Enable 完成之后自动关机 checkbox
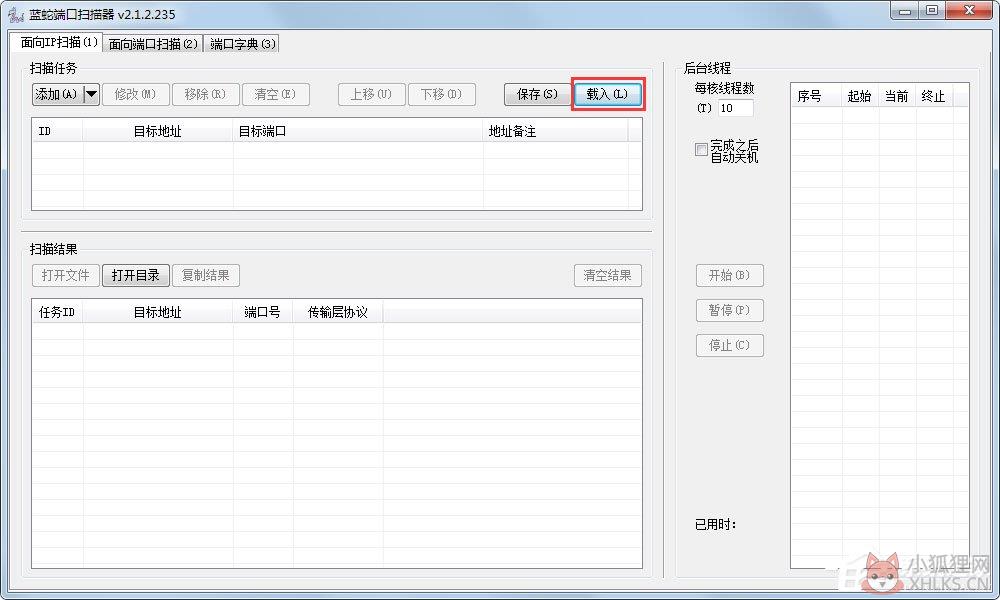The height and width of the screenshot is (600, 1000). point(701,149)
